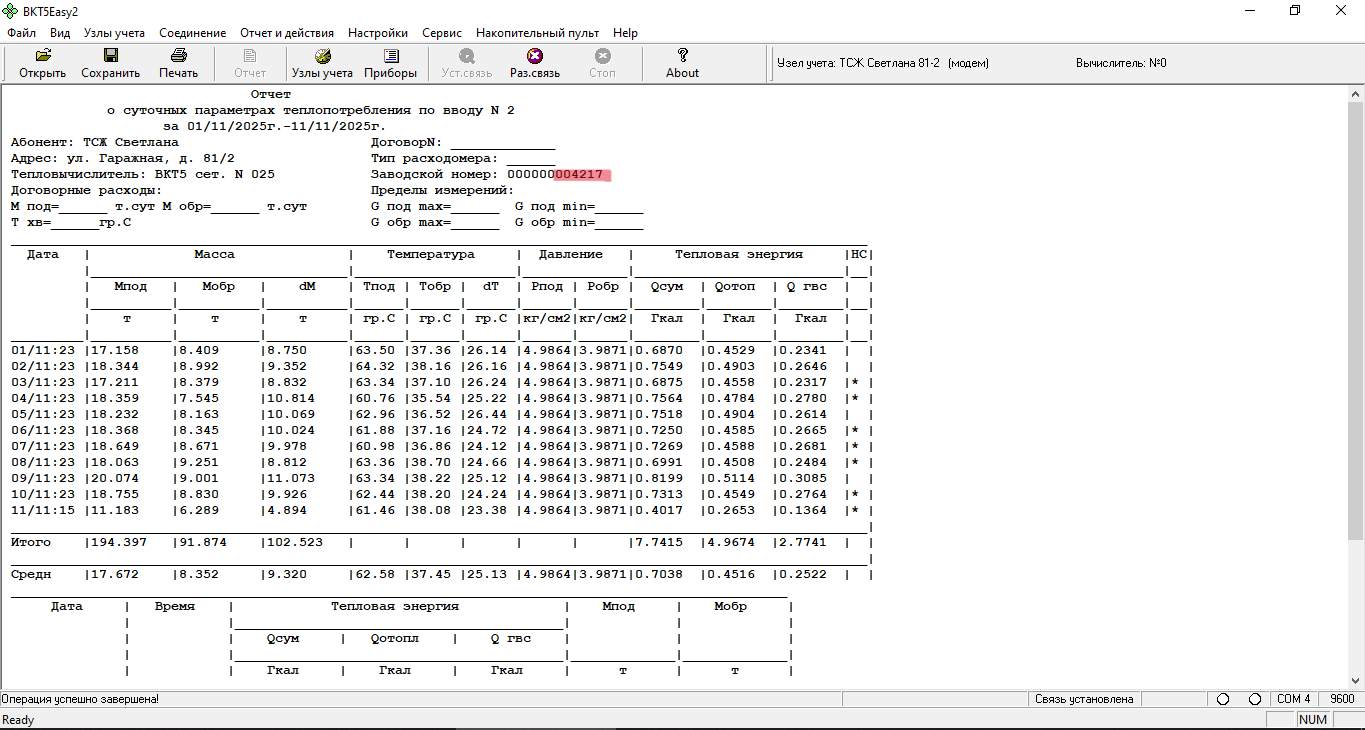Click the About question mark icon
The width and height of the screenshot is (1365, 730).
[x=682, y=57]
